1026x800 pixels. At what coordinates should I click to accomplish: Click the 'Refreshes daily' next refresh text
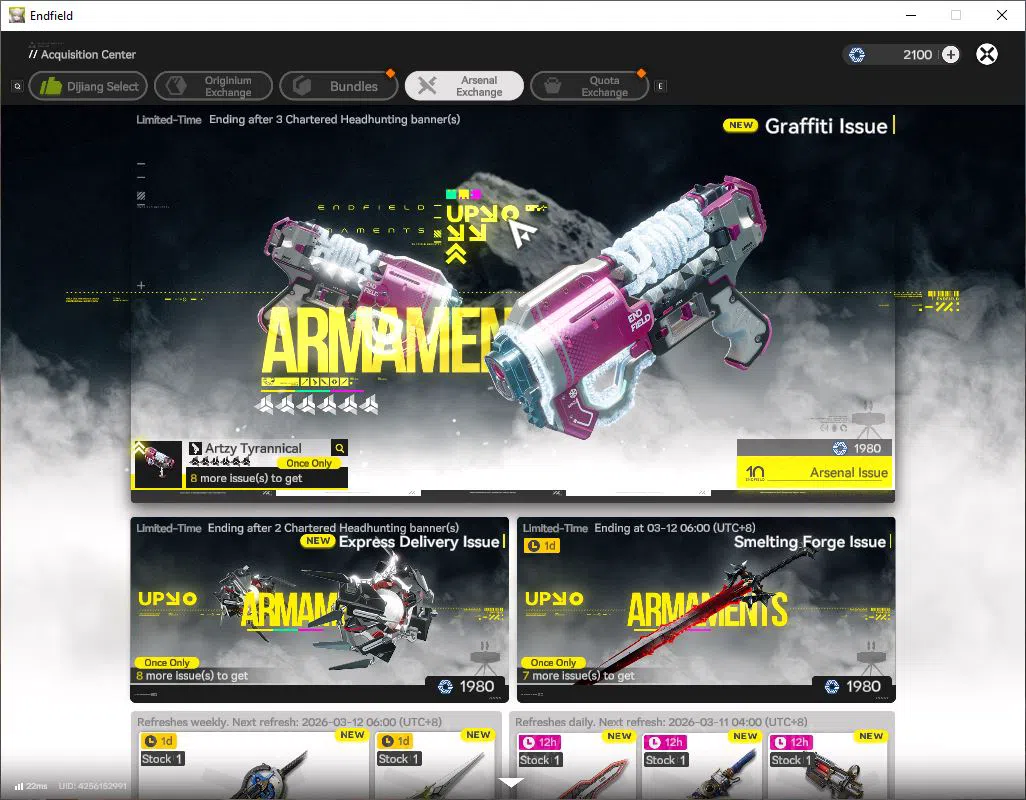661,722
